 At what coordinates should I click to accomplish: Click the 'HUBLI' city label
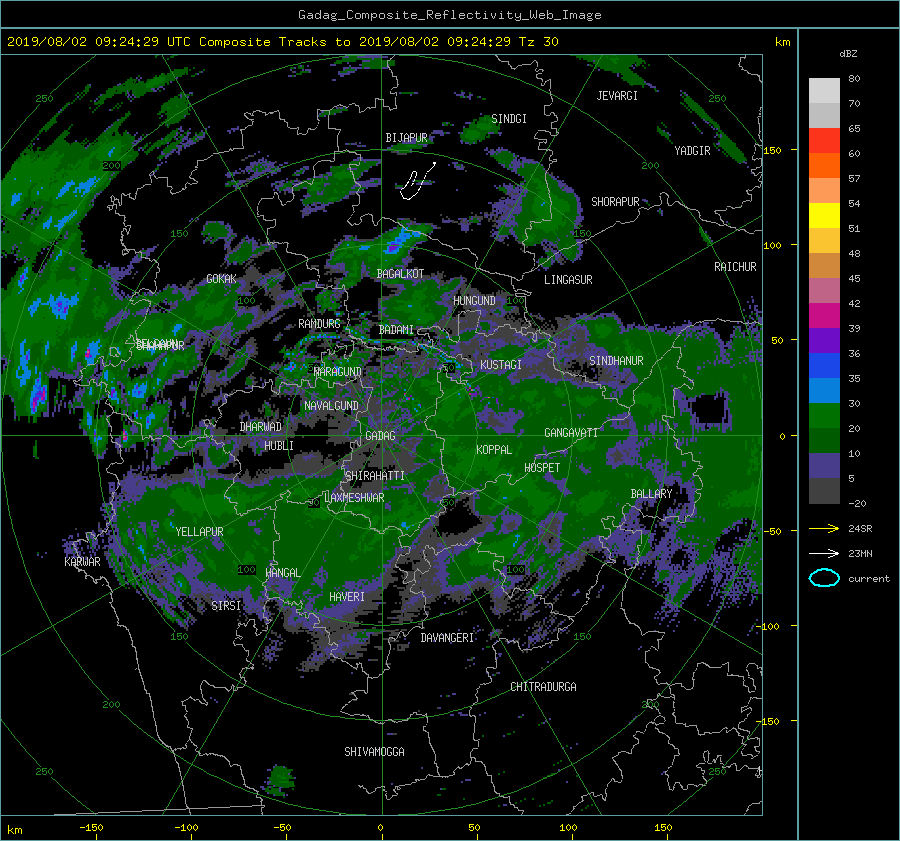[279, 446]
